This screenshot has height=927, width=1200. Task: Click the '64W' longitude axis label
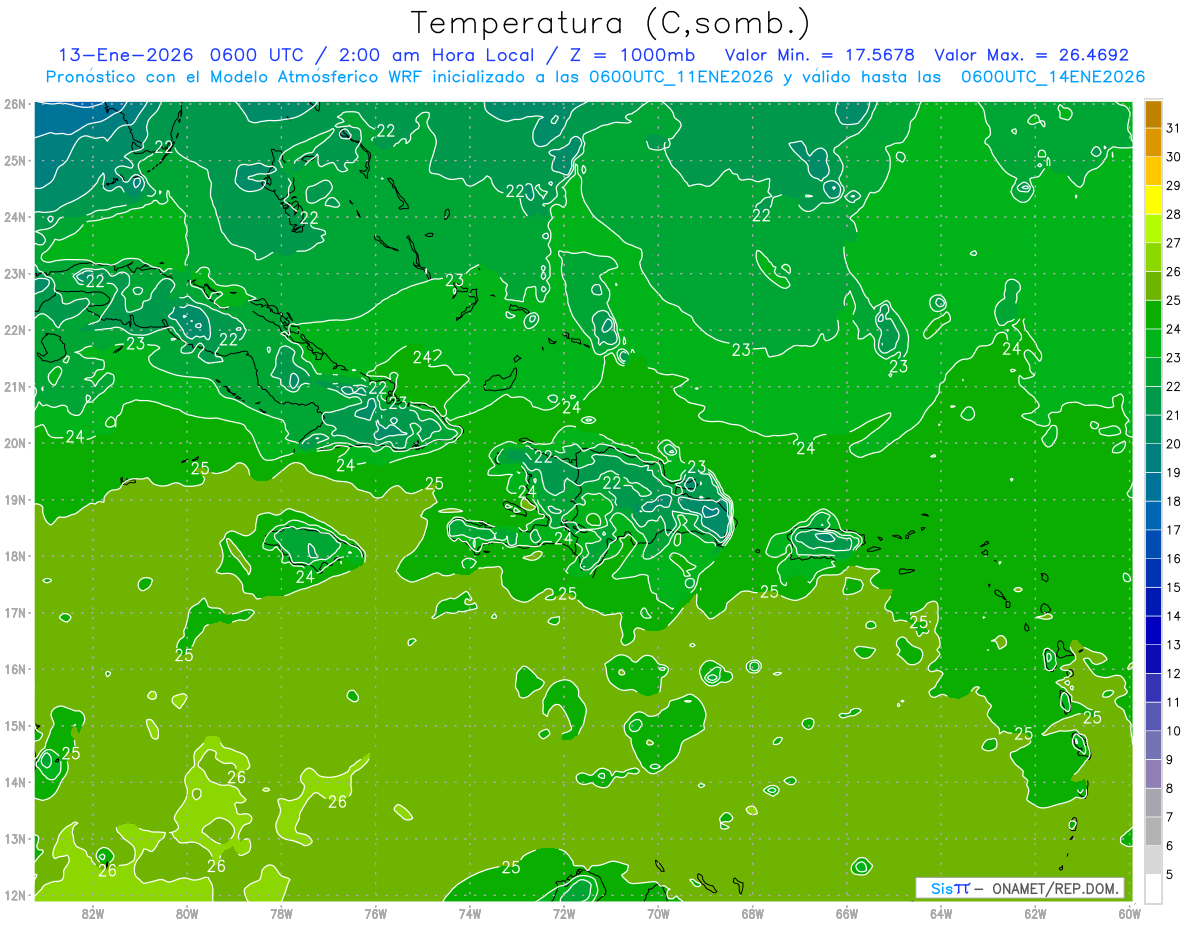(x=941, y=914)
